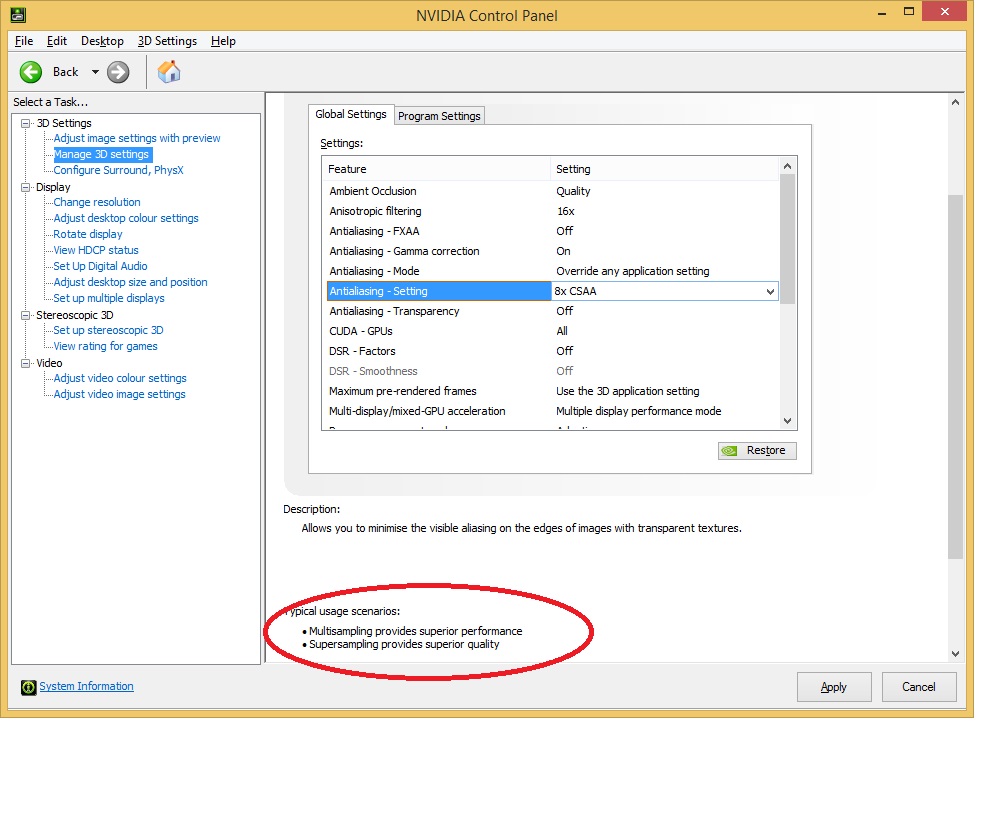Screen dimensions: 1000x817
Task: Select the Anisotropic filtering row
Action: (x=552, y=211)
